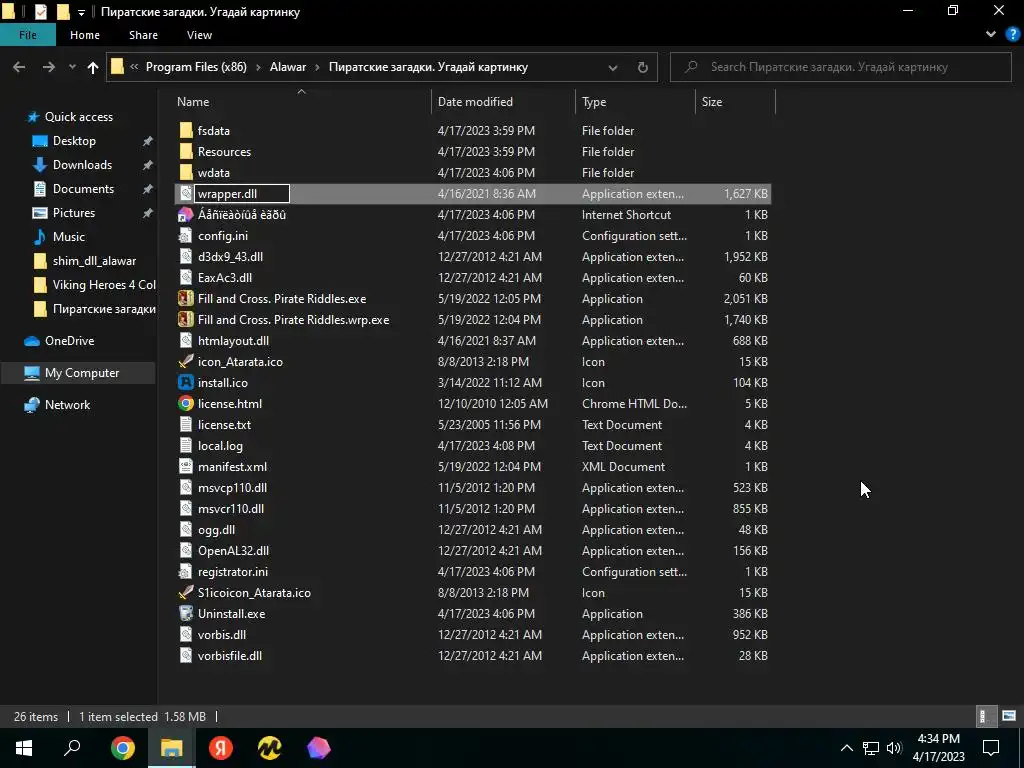Open Music in navigation pane

(x=69, y=237)
